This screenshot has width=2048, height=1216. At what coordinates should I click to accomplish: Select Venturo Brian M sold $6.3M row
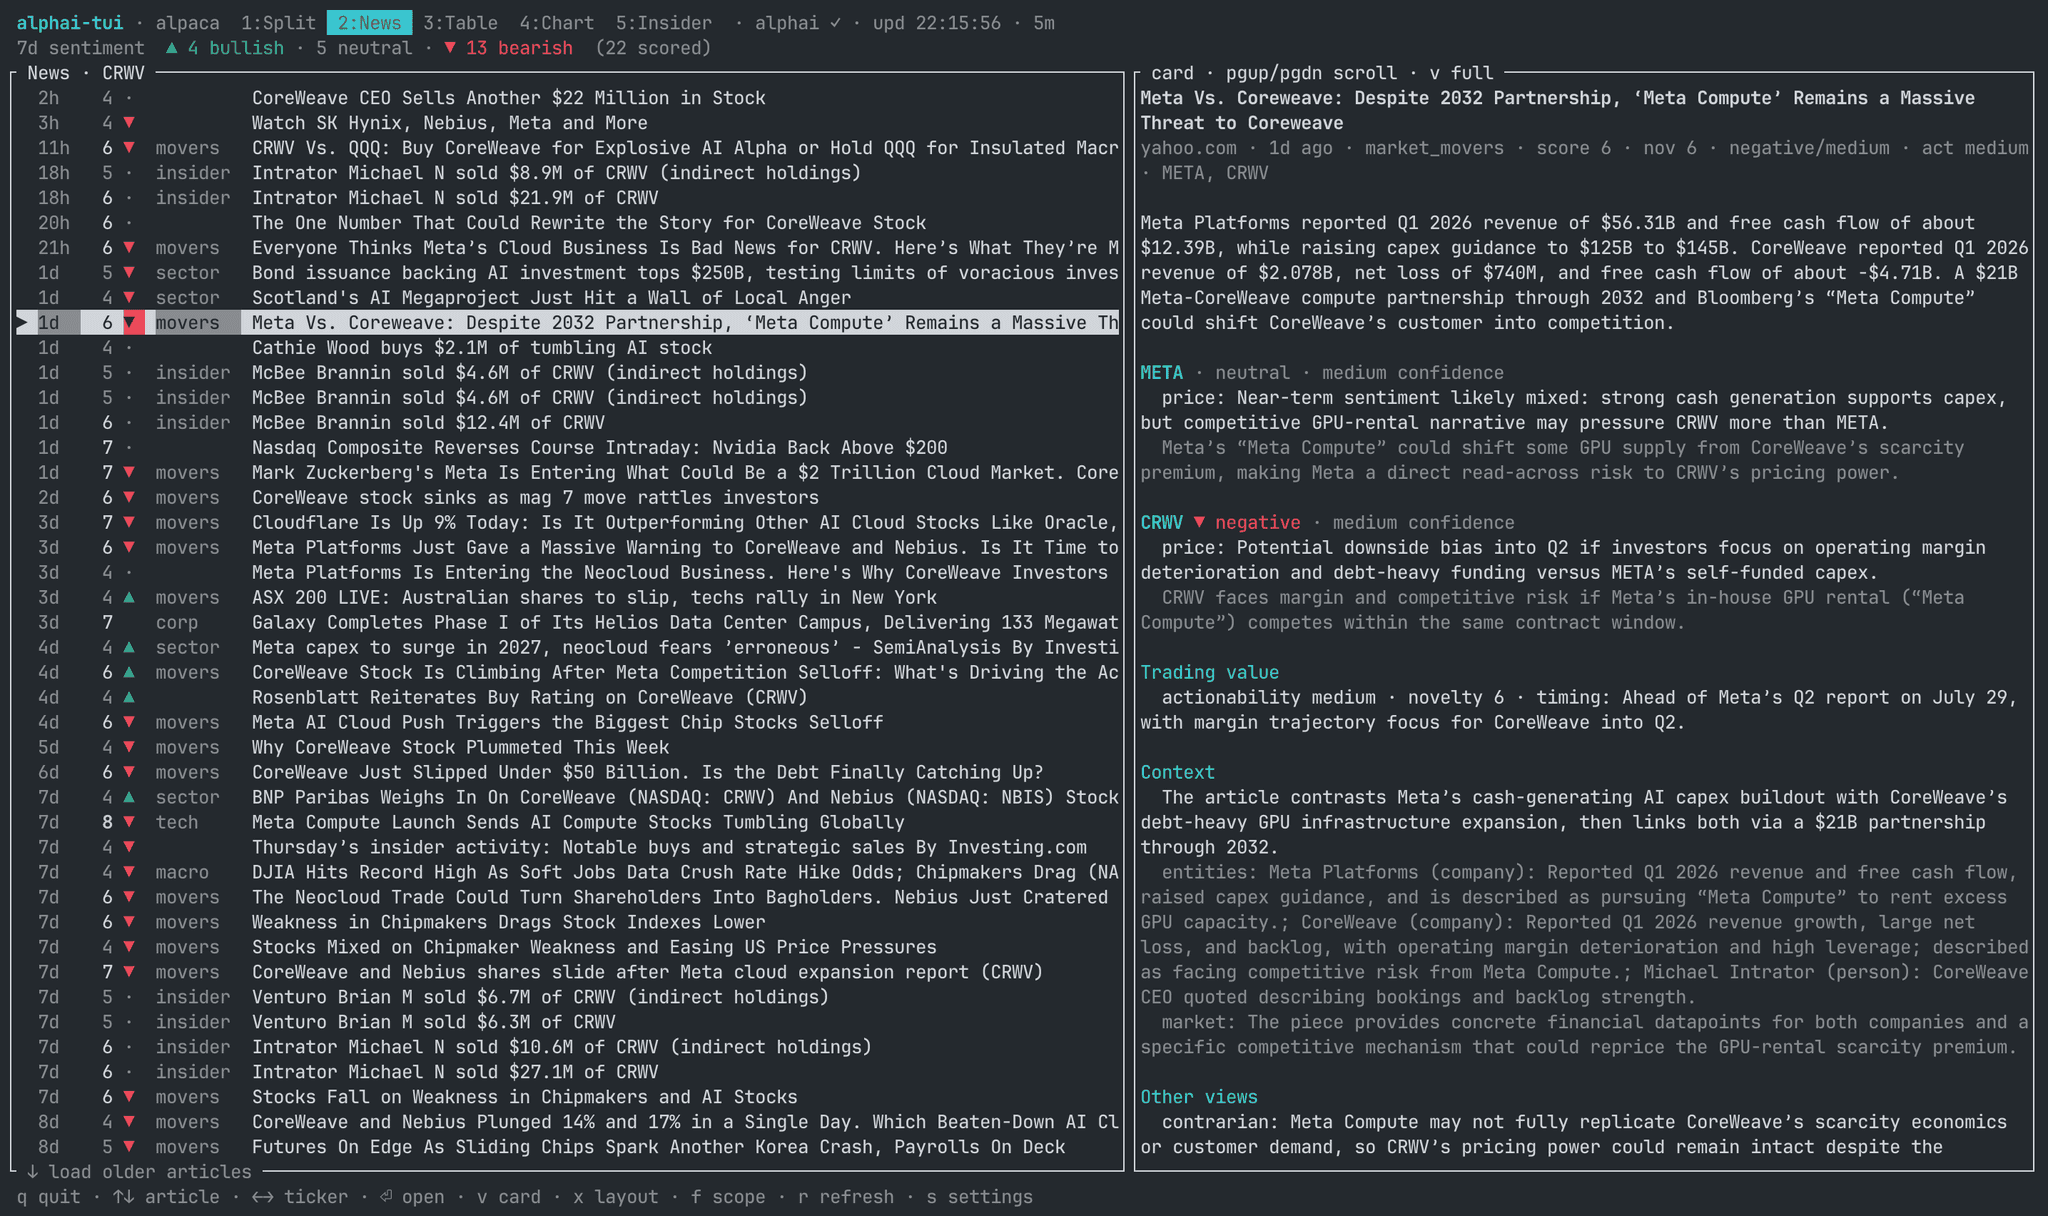568,1023
